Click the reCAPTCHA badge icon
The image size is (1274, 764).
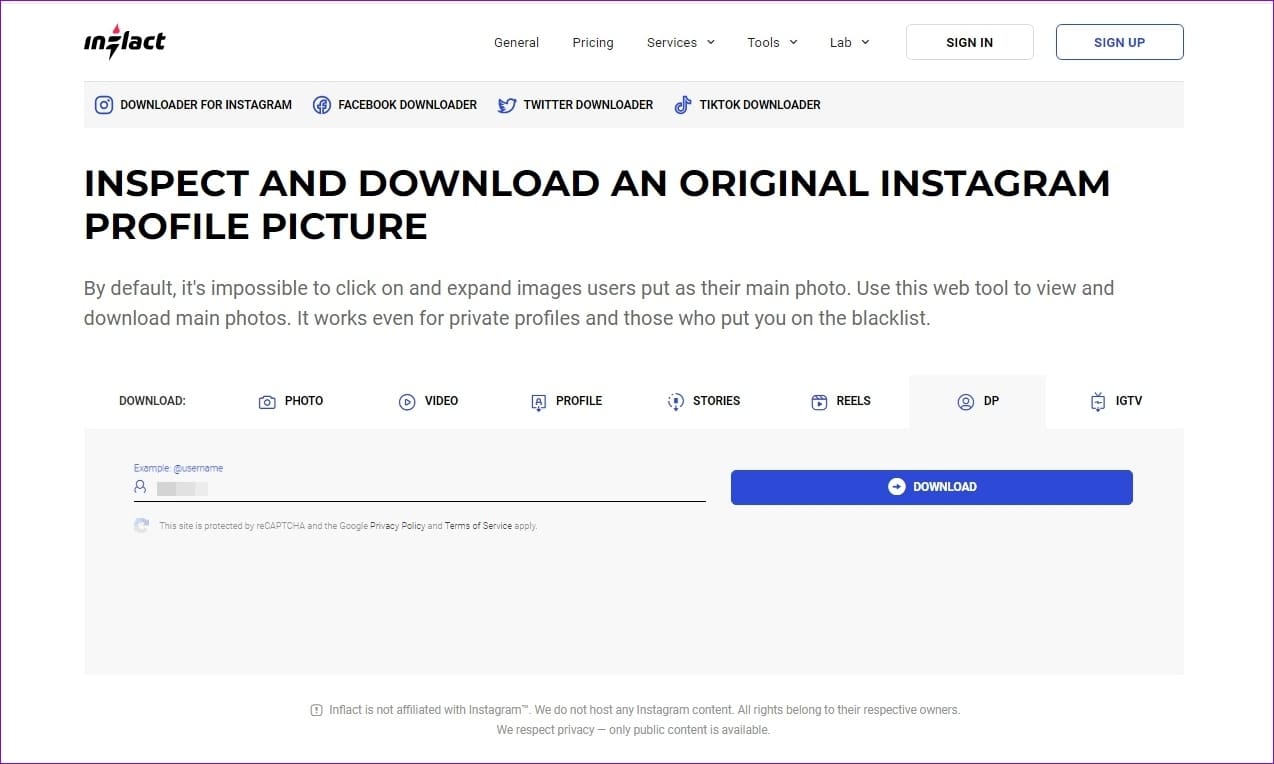[142, 525]
